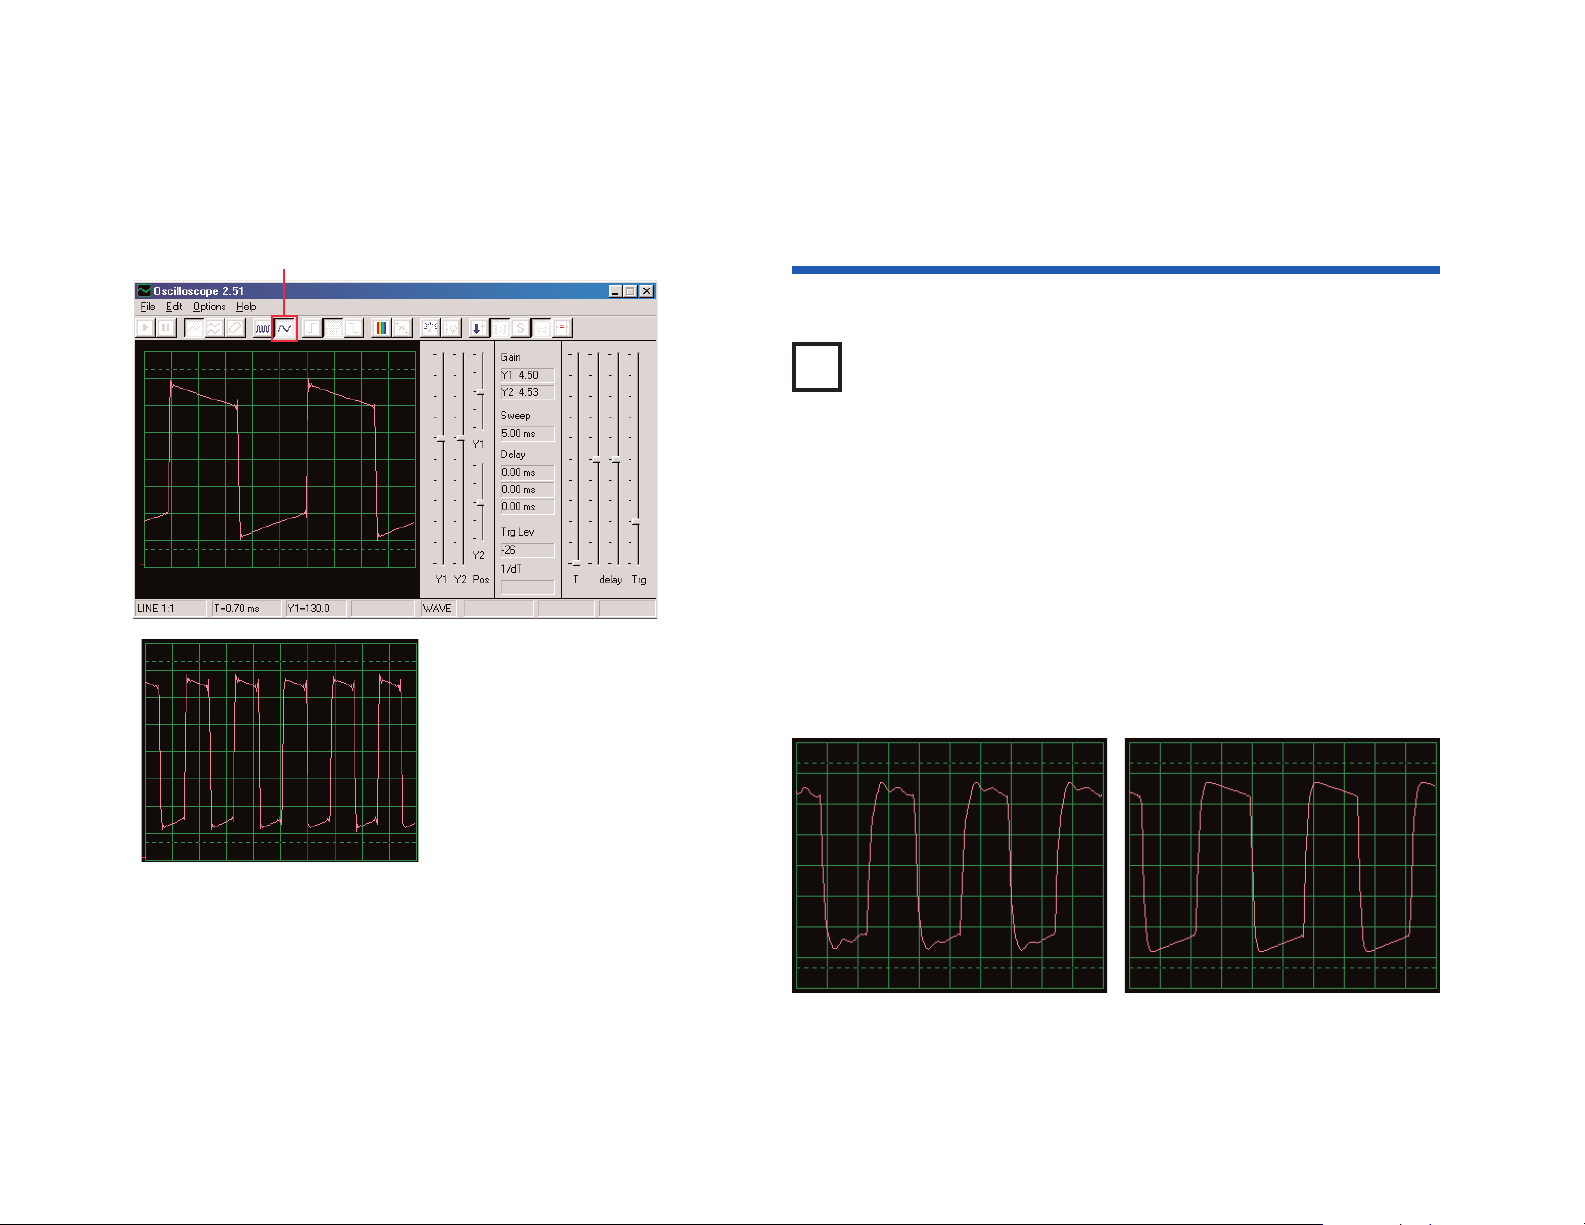Maximize the Oscilloscope window
Image resolution: width=1585 pixels, height=1225 pixels.
click(630, 291)
